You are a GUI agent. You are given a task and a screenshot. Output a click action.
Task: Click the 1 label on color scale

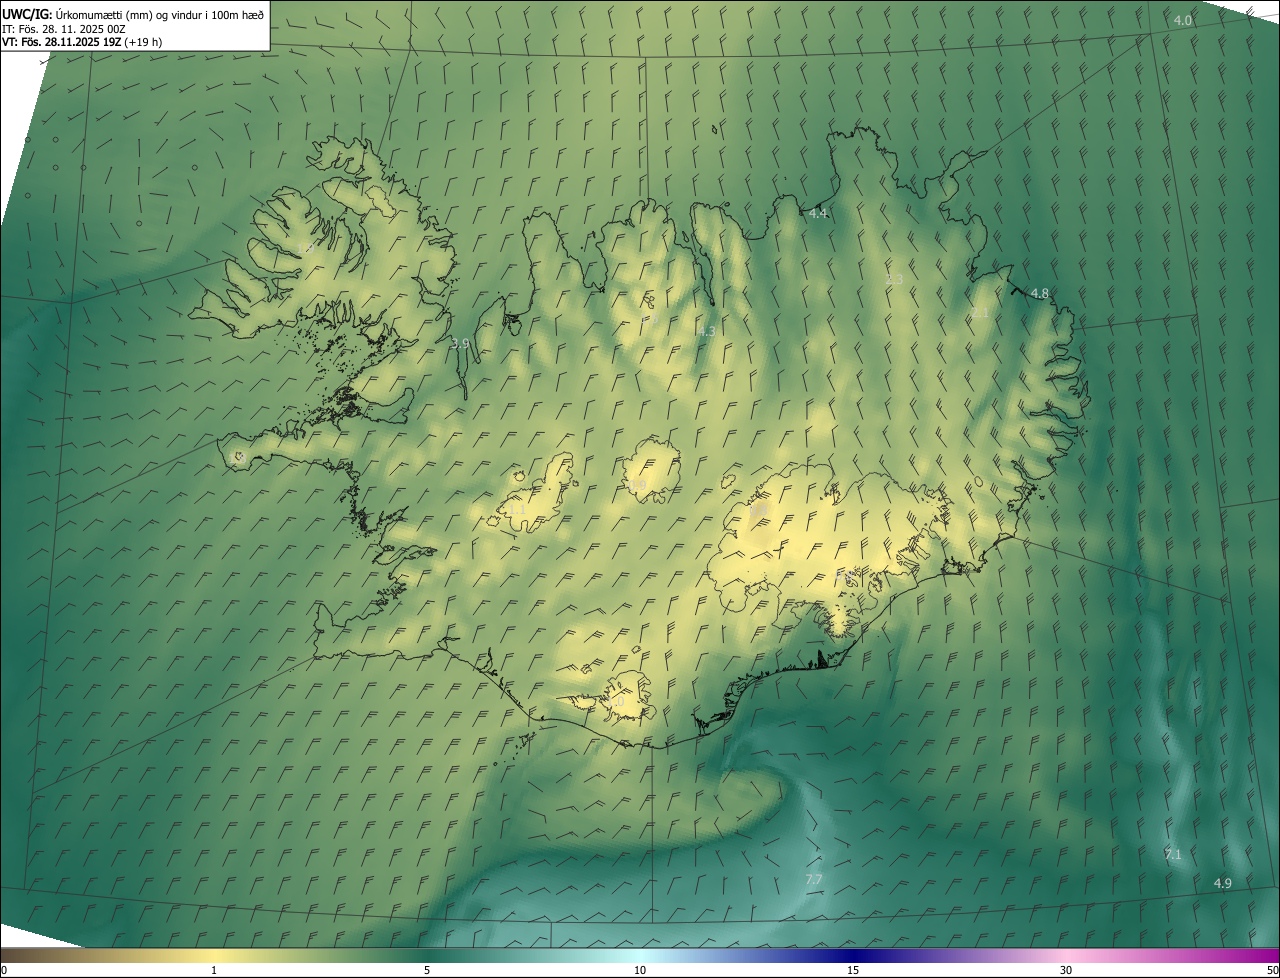point(214,970)
